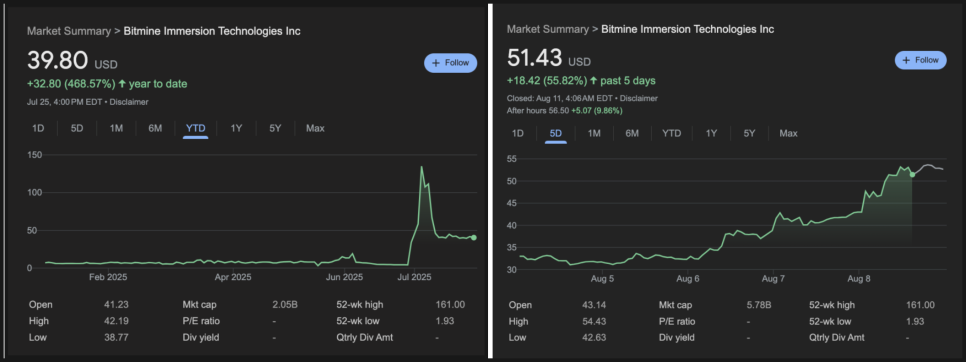Screen dimensions: 966x362
Task: Open Disclaimer link beside Aug 11 timestamp
Action: tap(638, 98)
